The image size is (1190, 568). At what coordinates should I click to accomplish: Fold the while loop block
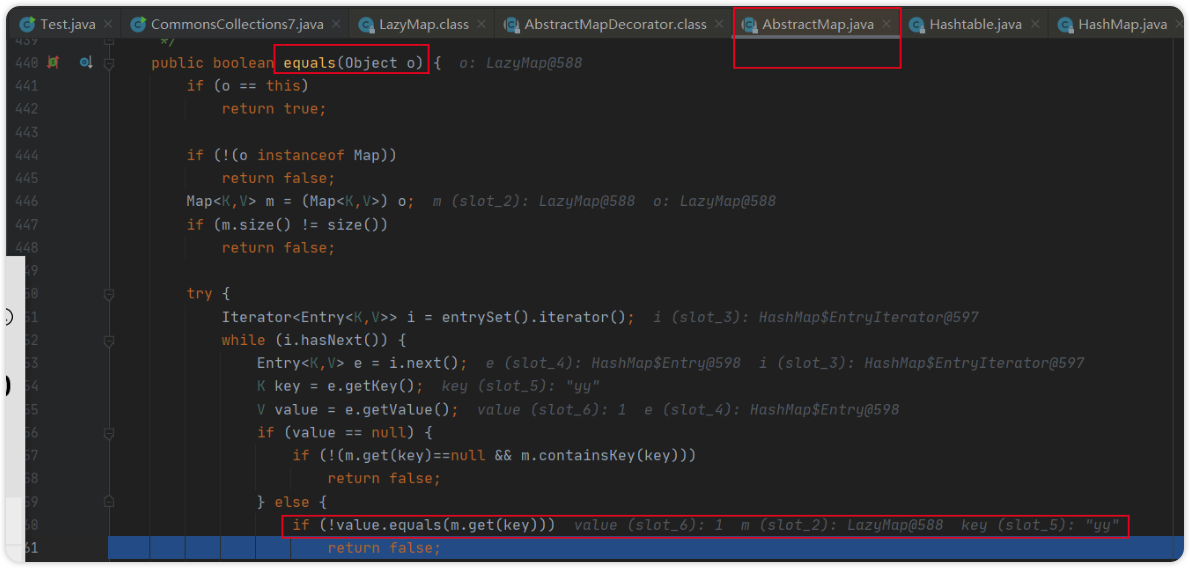(x=109, y=340)
